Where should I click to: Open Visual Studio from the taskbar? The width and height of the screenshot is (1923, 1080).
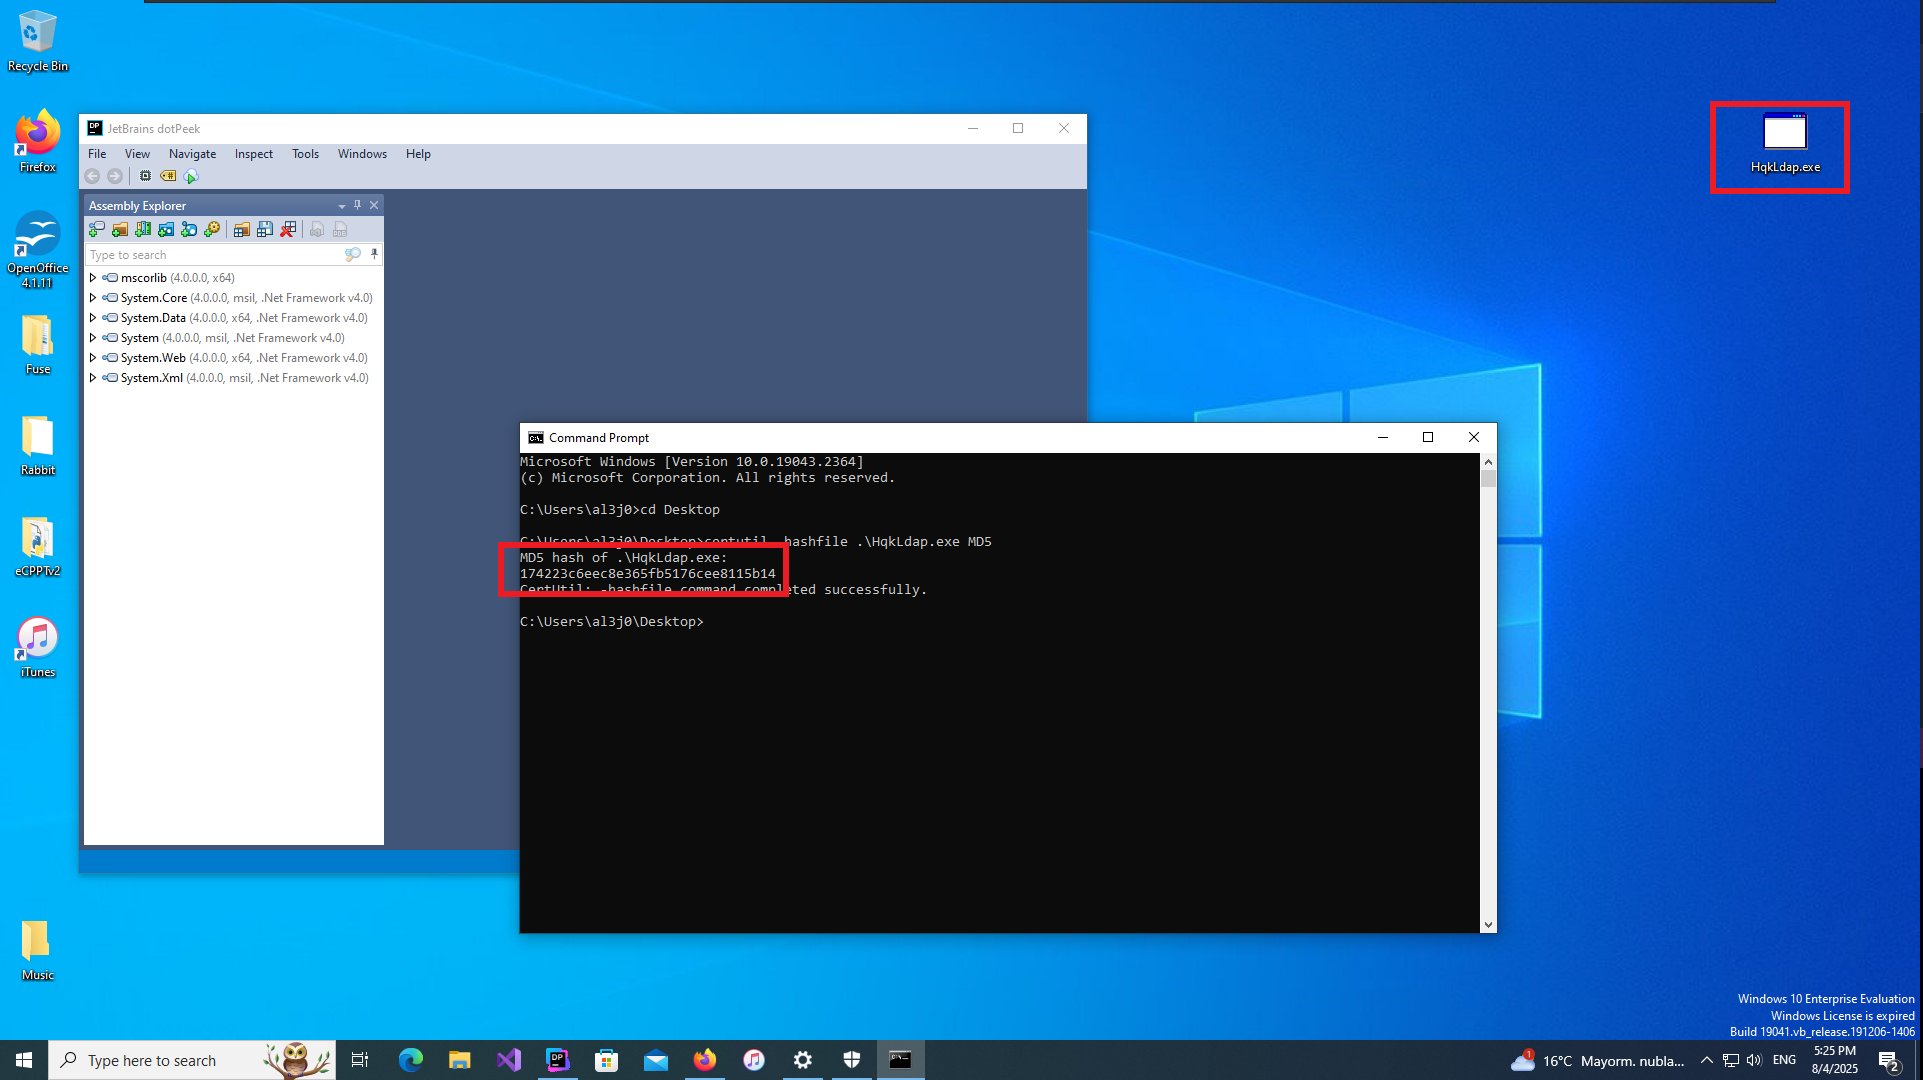[509, 1060]
